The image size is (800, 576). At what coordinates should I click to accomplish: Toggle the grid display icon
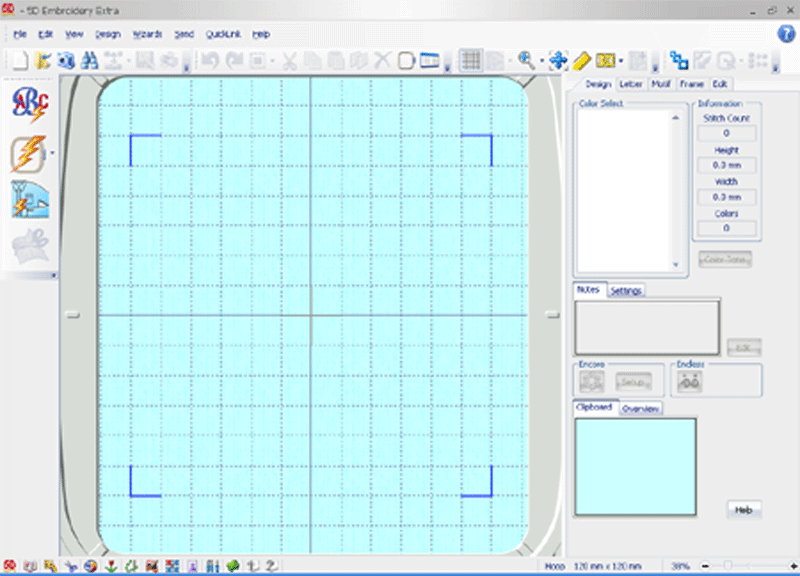(471, 61)
